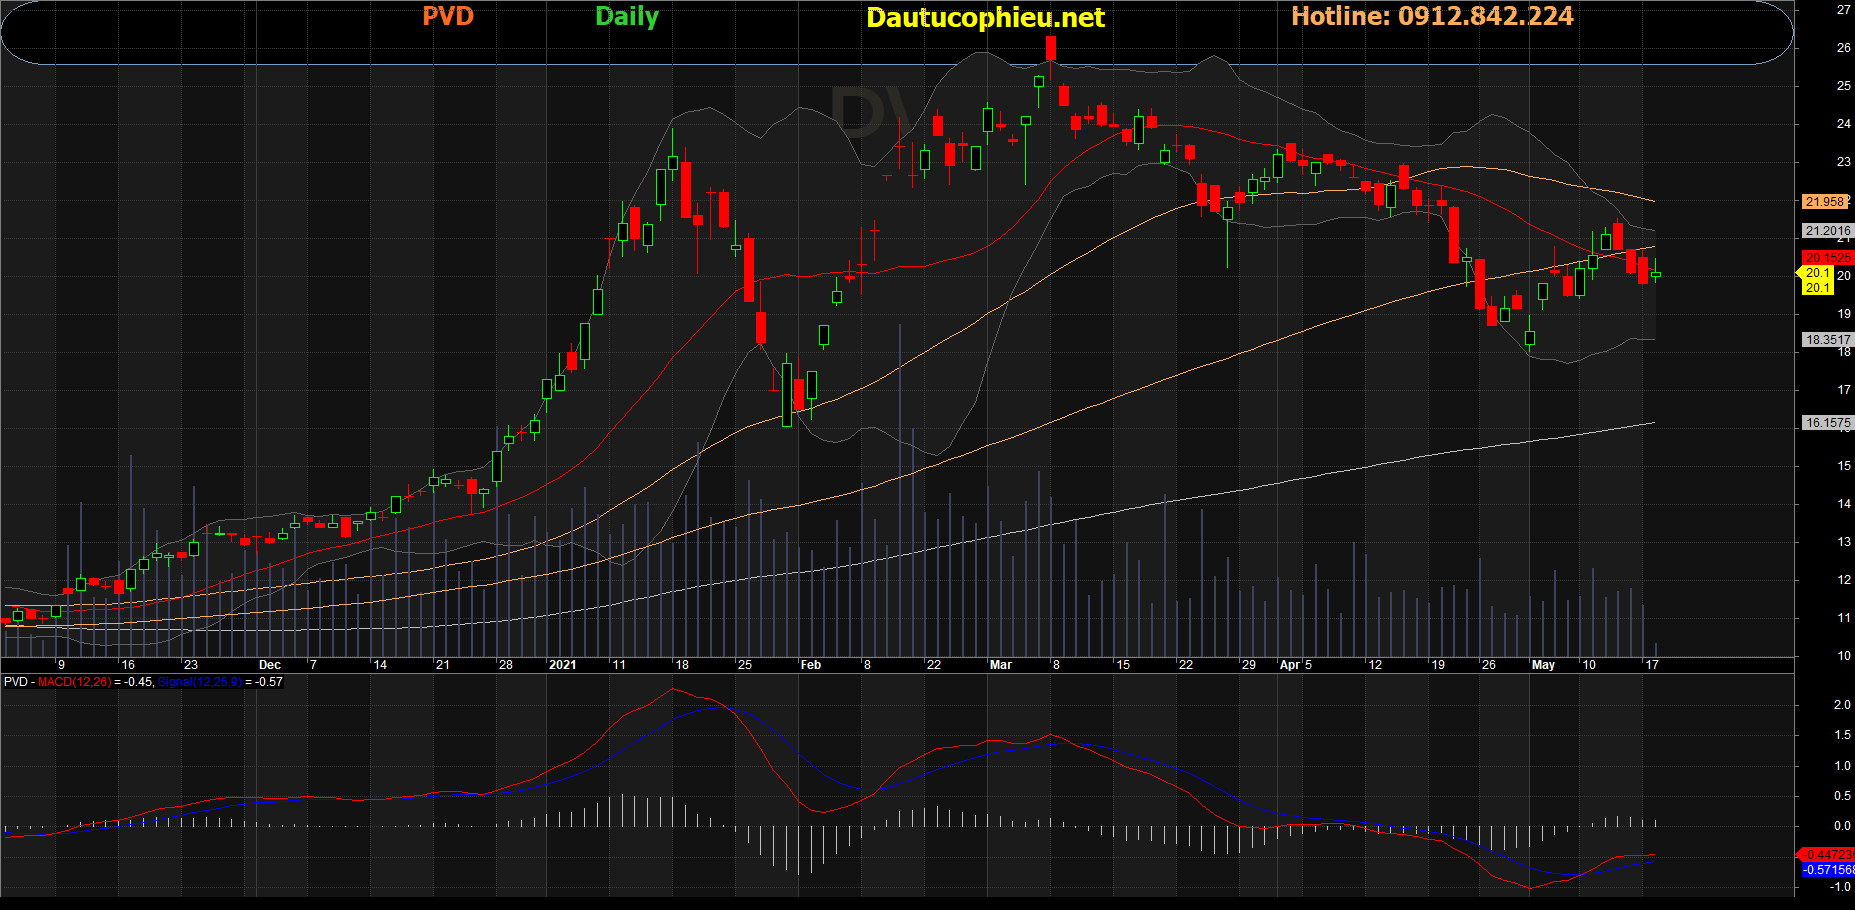Click the Dec label on date axis
Image resolution: width=1855 pixels, height=910 pixels.
tap(269, 665)
